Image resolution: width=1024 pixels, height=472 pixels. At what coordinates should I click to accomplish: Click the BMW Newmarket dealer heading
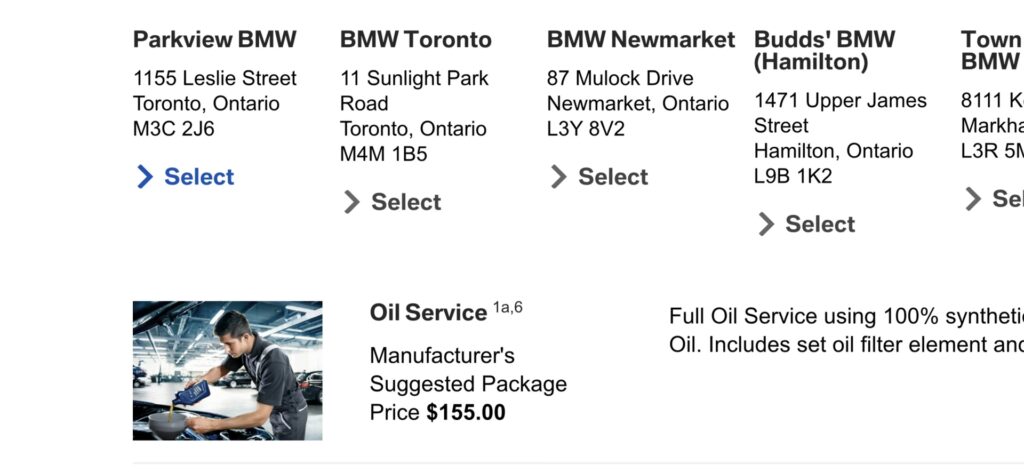point(641,40)
